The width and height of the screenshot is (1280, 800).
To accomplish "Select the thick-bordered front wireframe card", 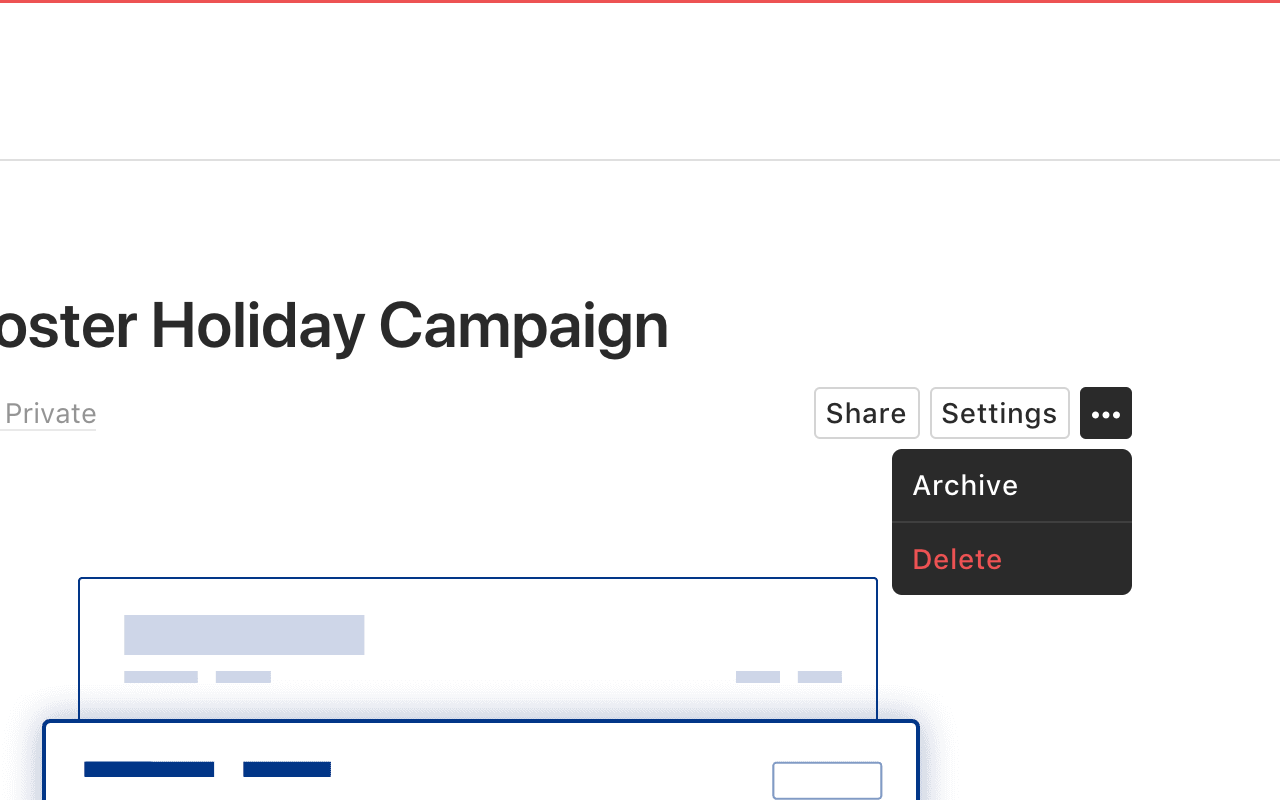I will click(x=480, y=760).
